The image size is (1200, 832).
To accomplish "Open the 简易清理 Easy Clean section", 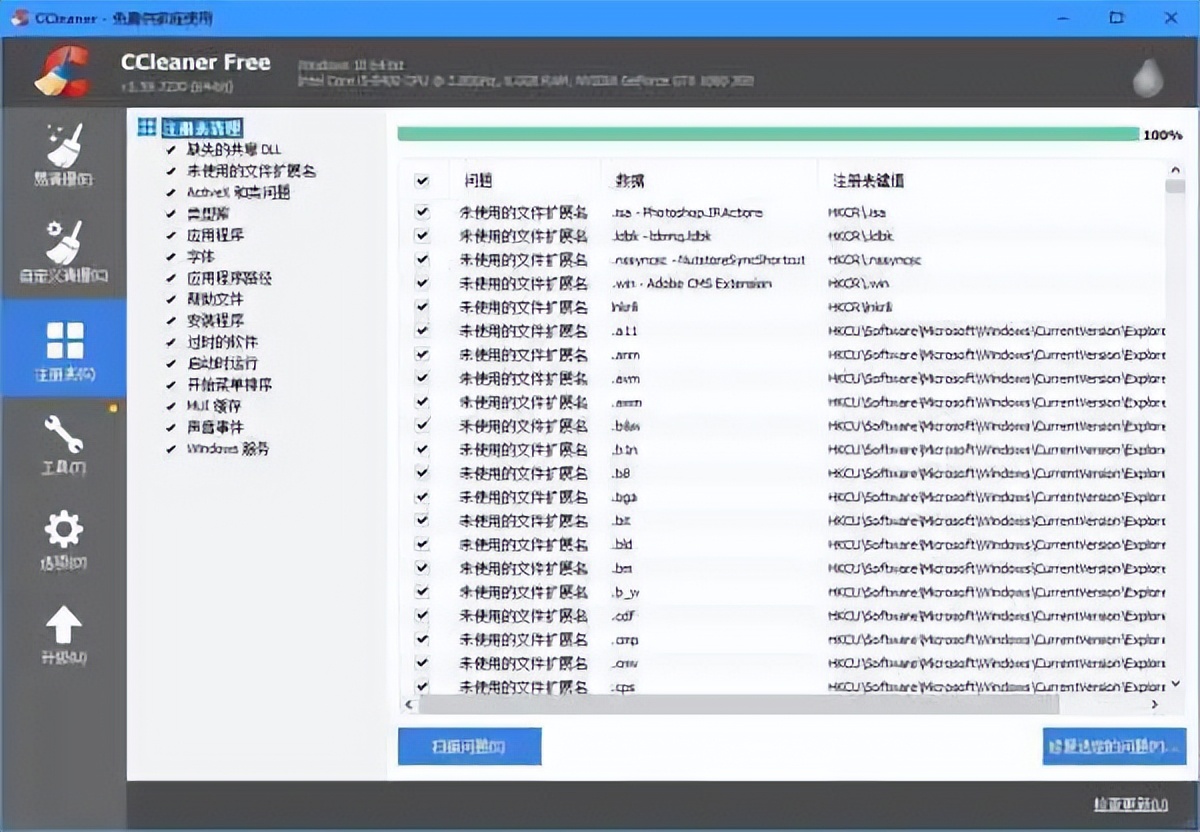I will (x=64, y=156).
